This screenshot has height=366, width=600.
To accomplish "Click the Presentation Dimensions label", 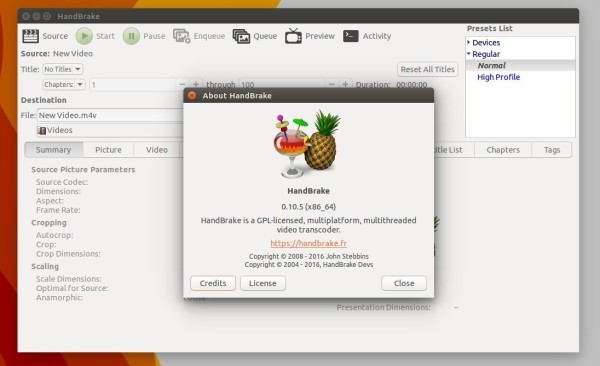I will (383, 307).
